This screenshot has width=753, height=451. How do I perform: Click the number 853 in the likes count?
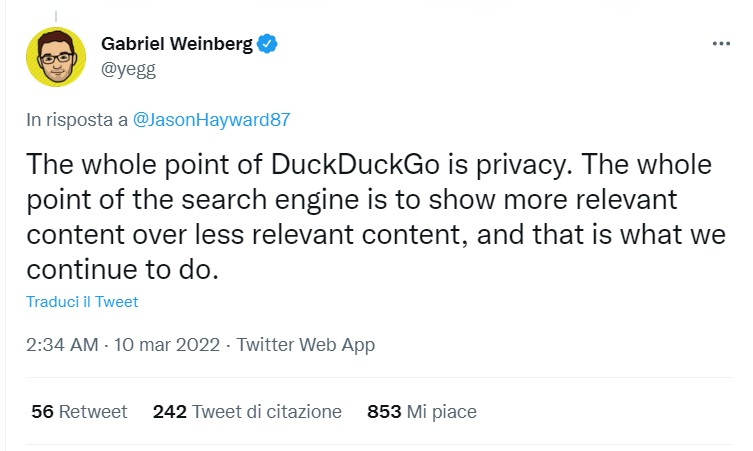384,411
